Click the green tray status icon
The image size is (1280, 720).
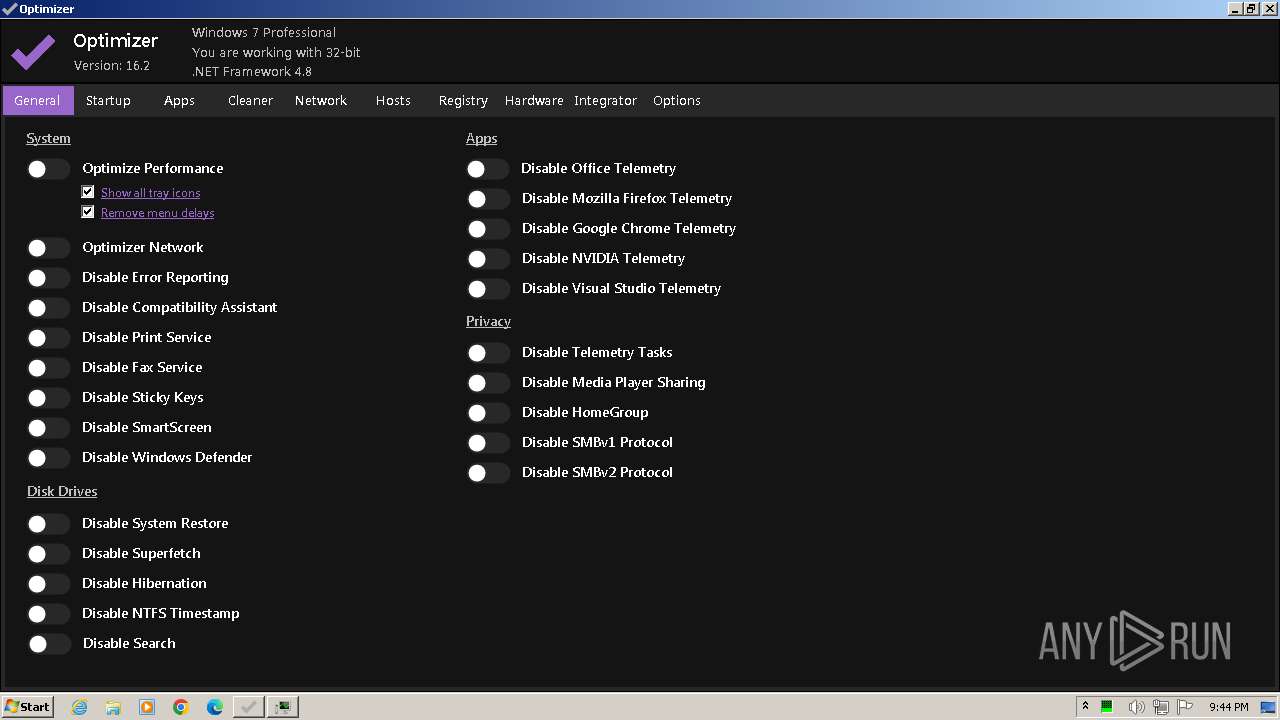(x=1107, y=707)
